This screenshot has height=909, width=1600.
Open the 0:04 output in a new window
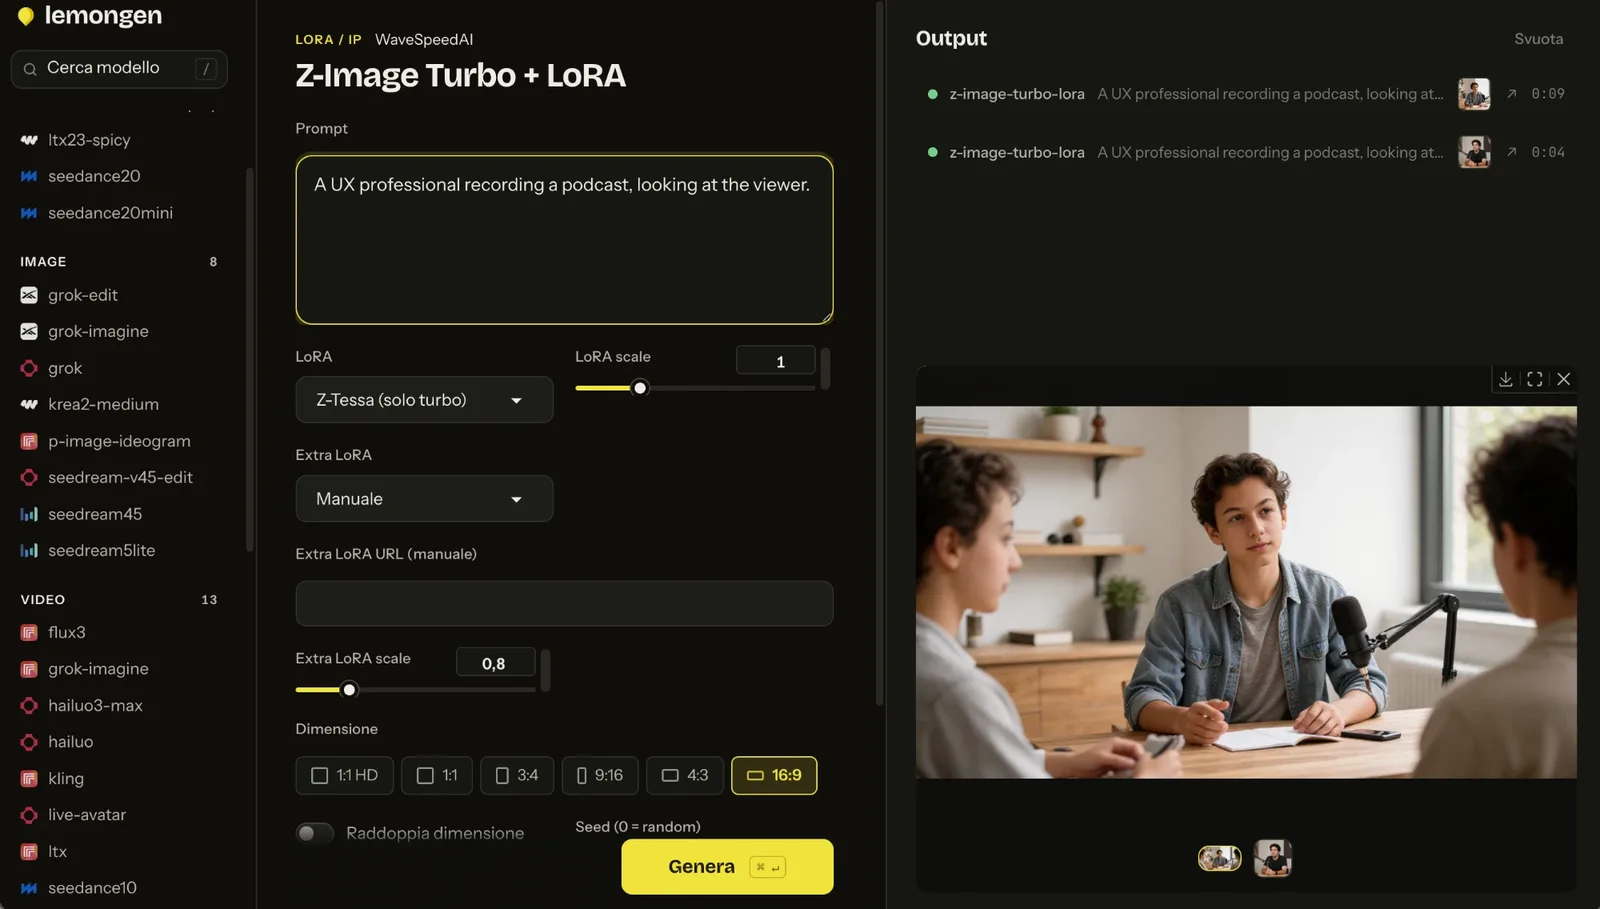click(x=1512, y=152)
